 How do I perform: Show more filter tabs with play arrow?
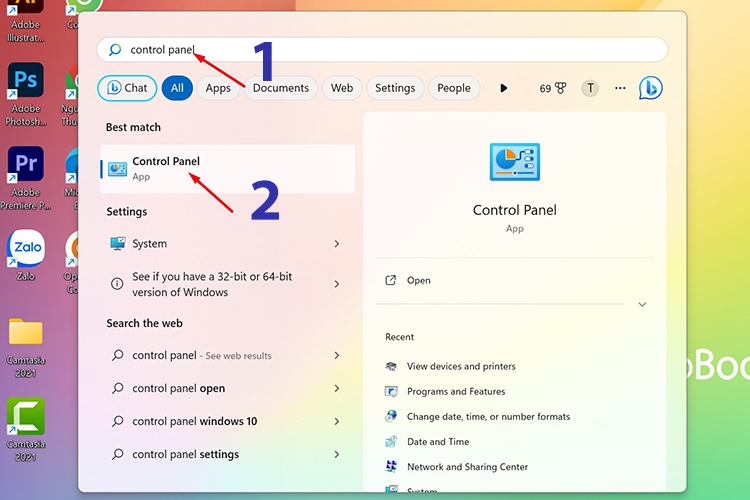tap(503, 88)
